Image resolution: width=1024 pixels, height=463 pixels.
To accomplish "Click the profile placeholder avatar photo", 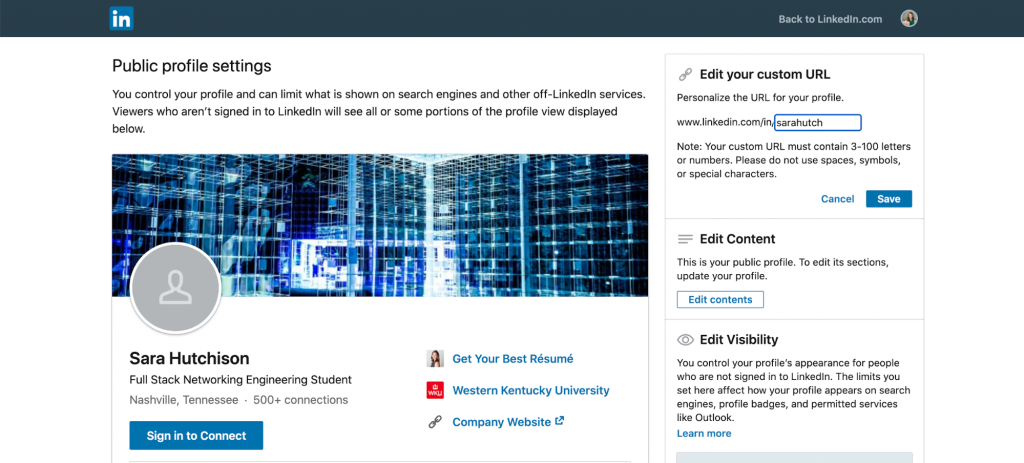I will click(x=176, y=288).
